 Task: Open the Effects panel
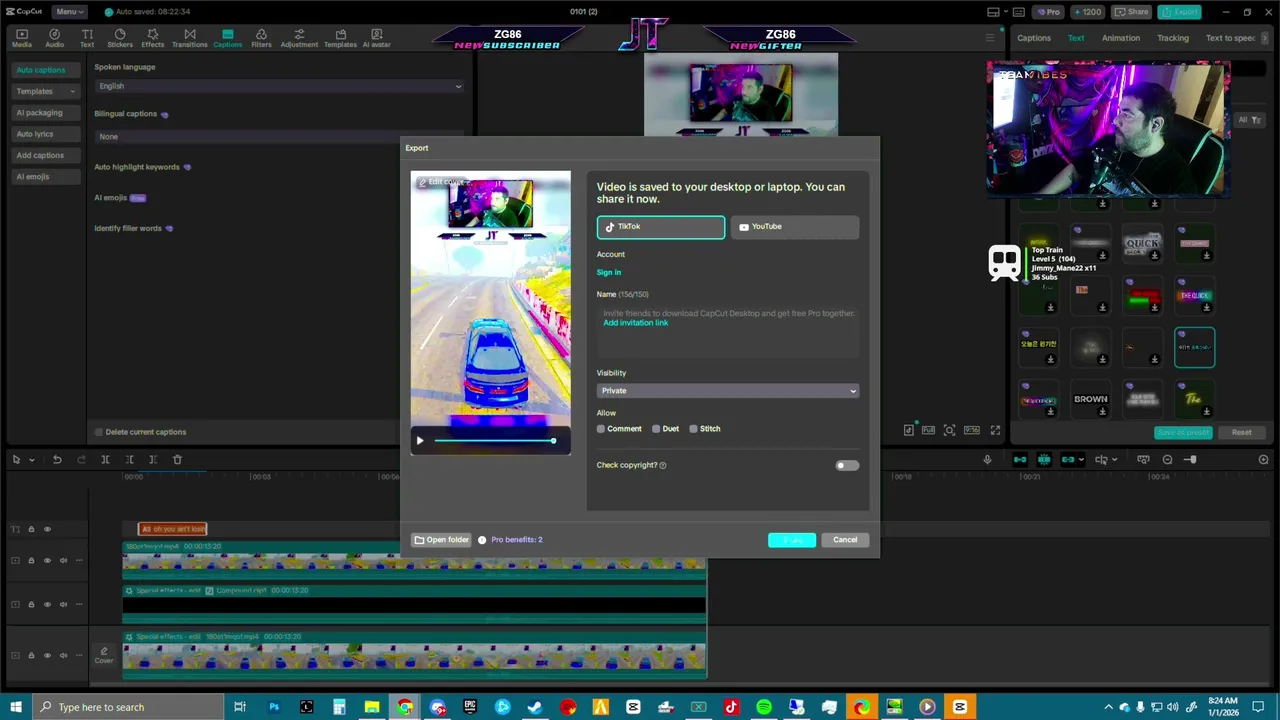(x=152, y=38)
